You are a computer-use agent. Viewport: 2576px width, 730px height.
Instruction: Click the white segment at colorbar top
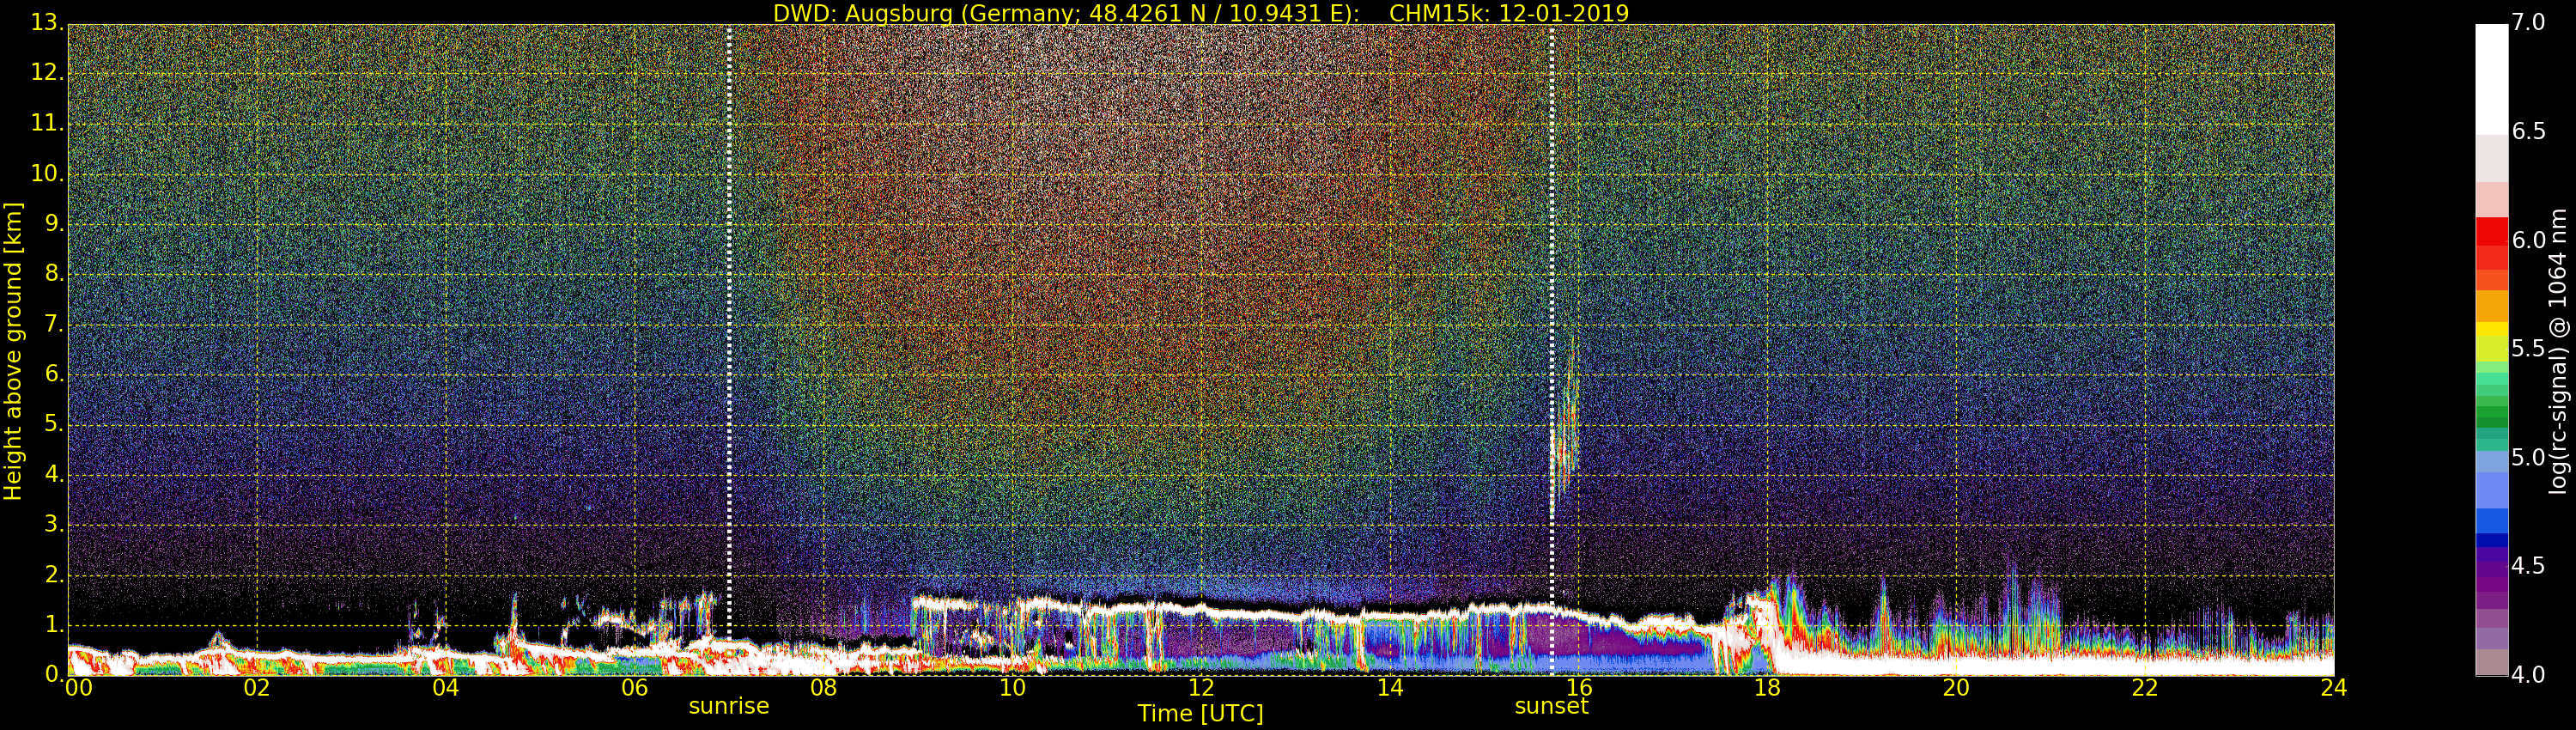coord(2491,80)
